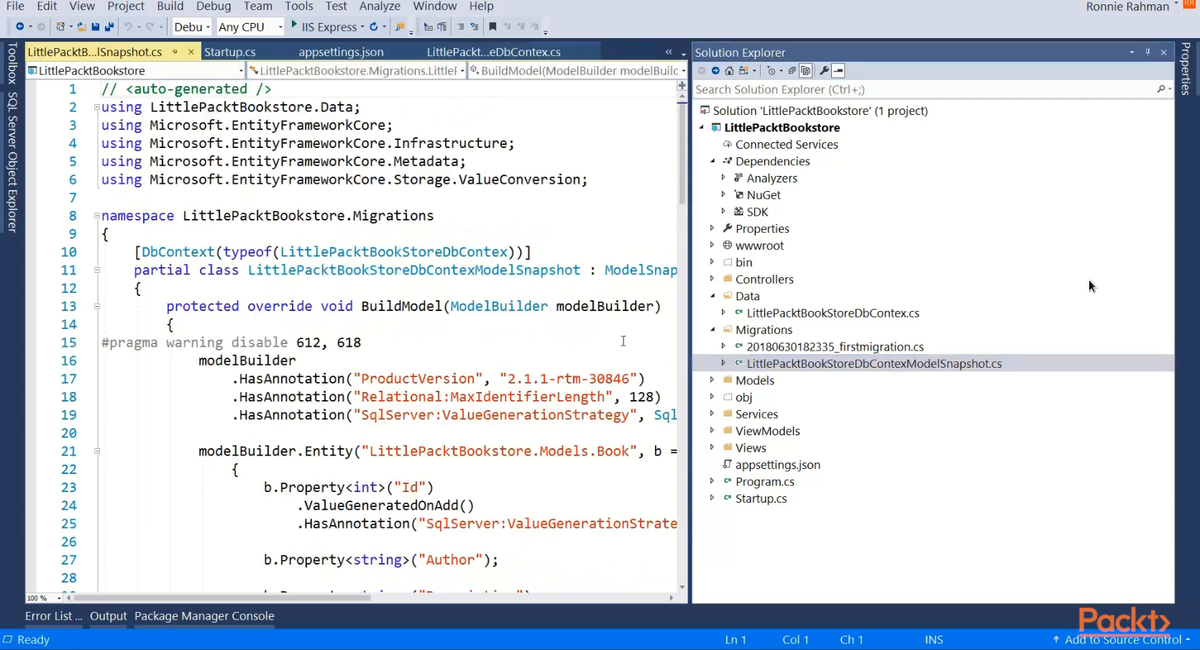Switch to the appsettings.json tab
Image resolution: width=1200 pixels, height=650 pixels.
(340, 52)
